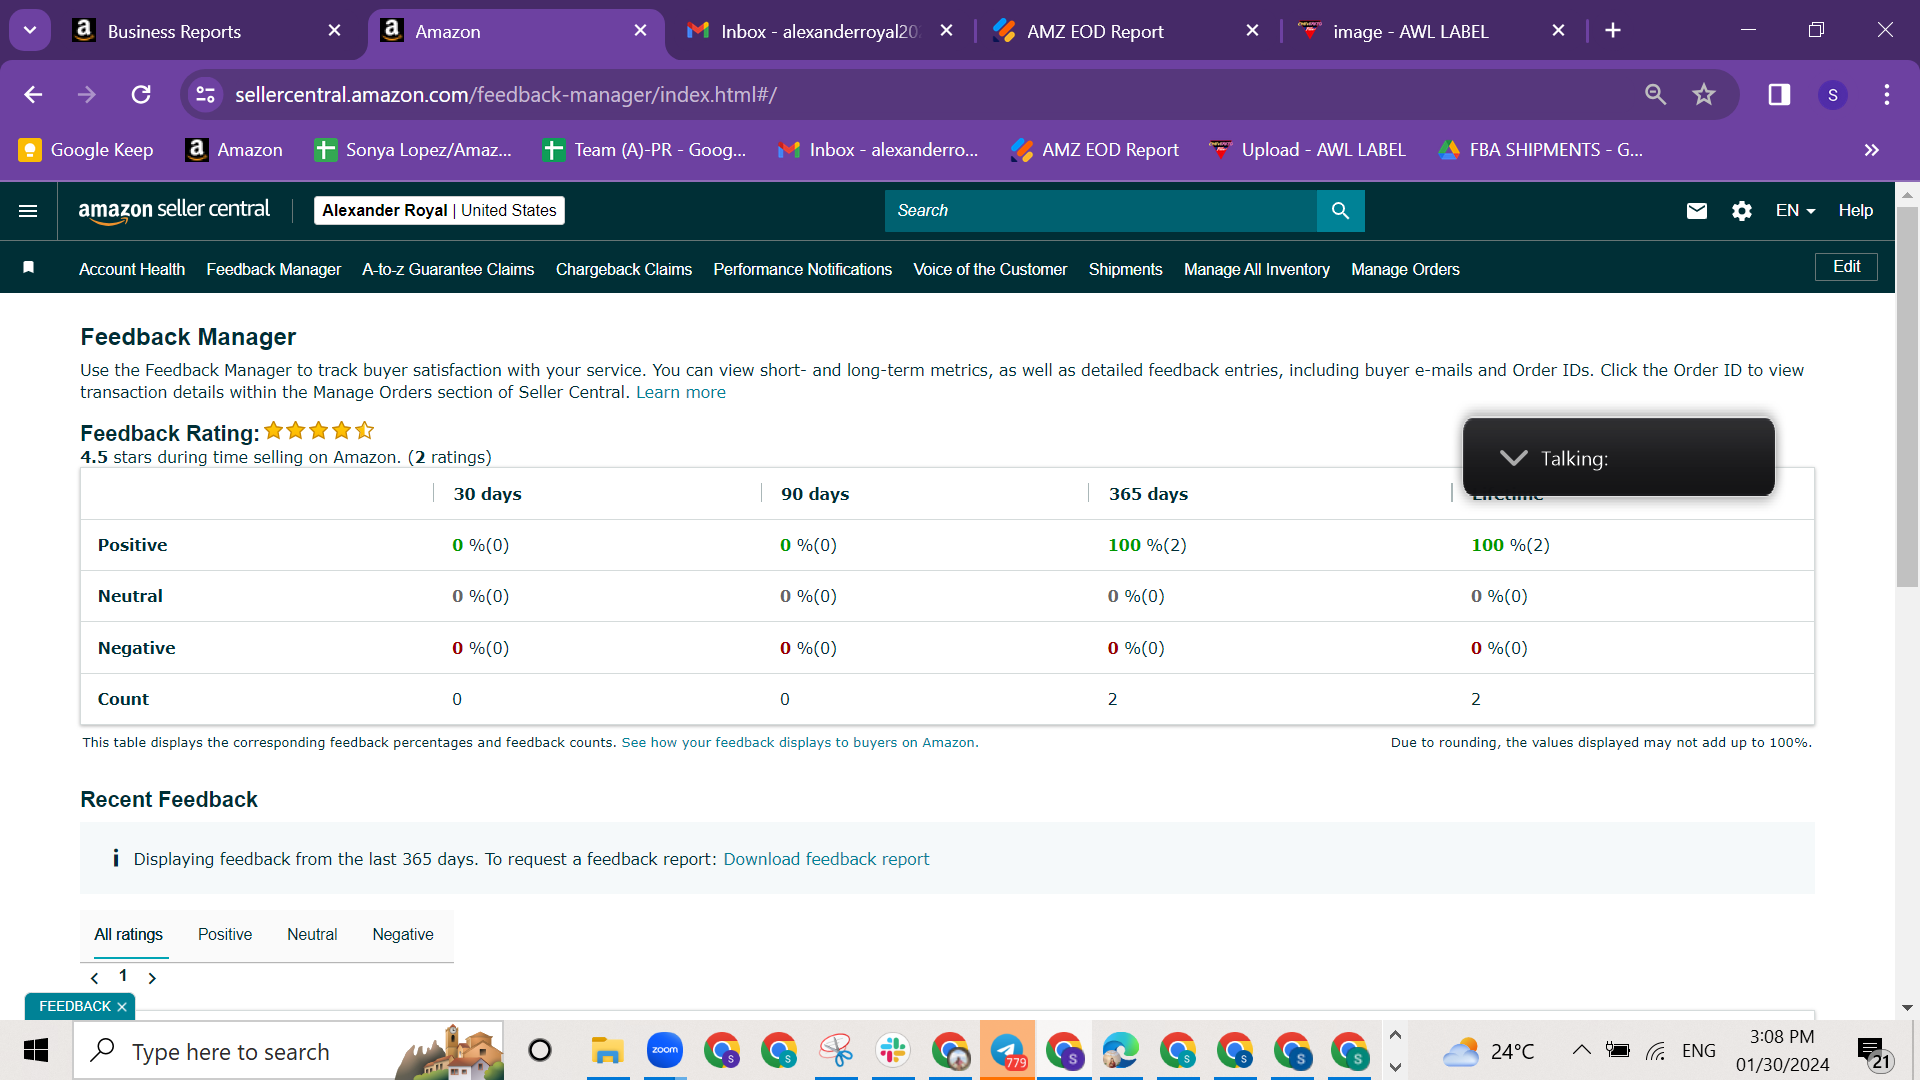Screen dimensions: 1920x1080
Task: Open Account Health in navigation bar
Action: point(132,270)
